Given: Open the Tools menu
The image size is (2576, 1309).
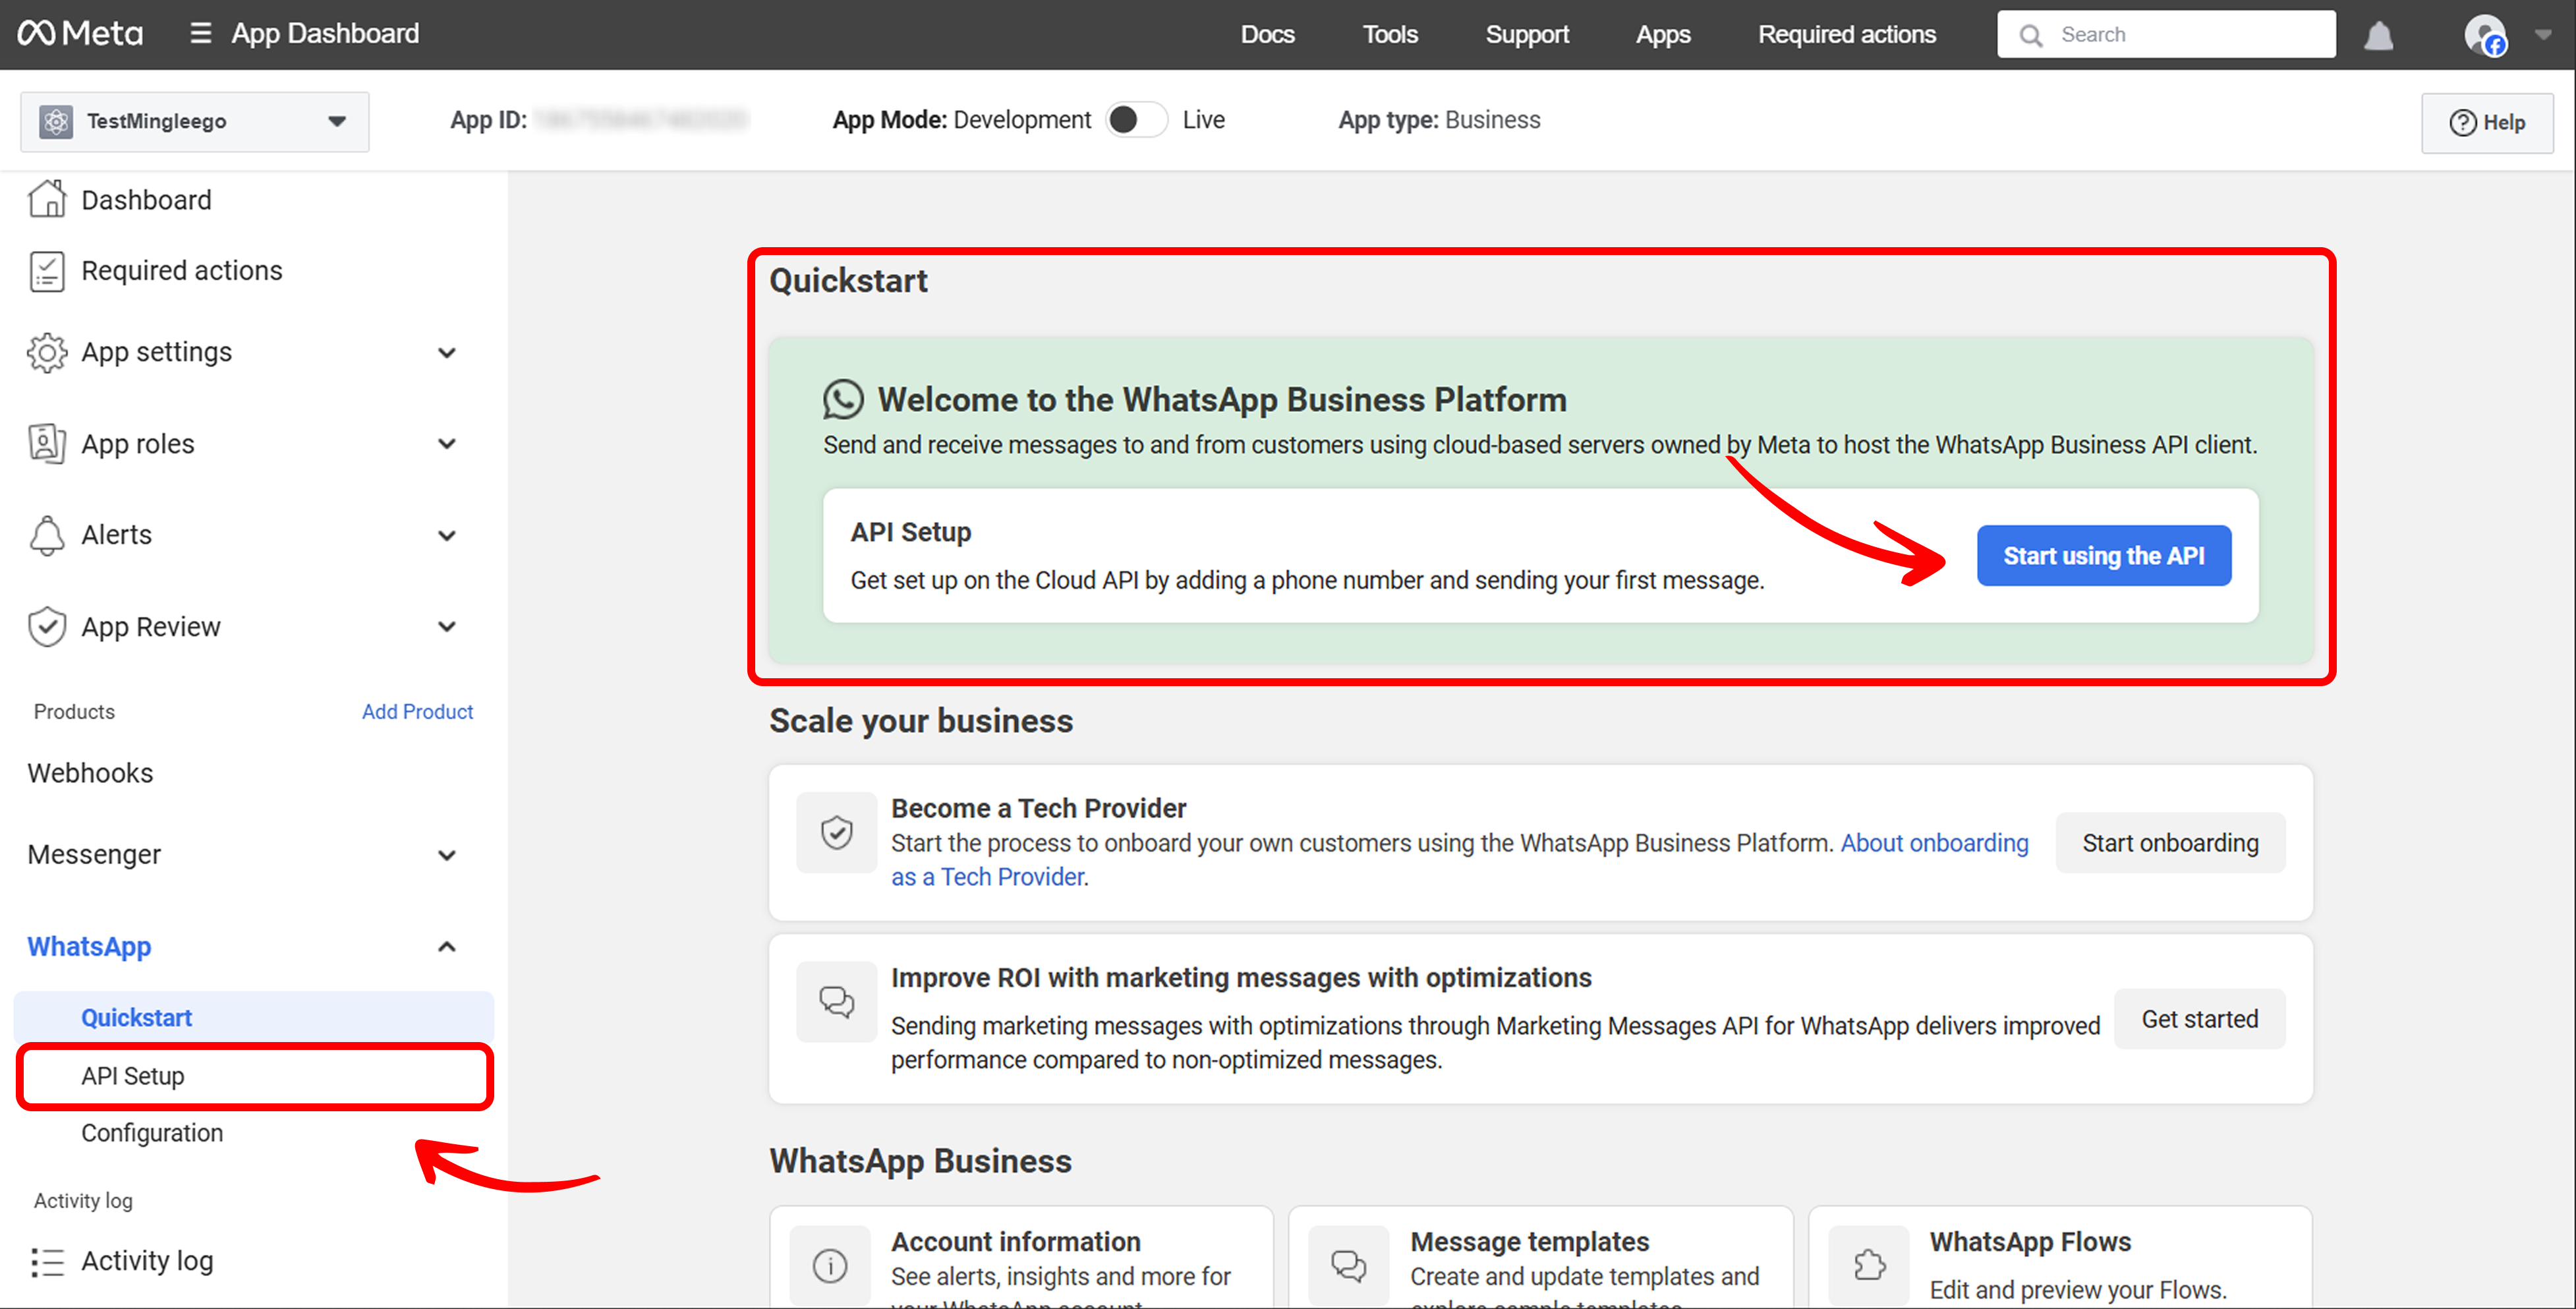Looking at the screenshot, I should click(1390, 34).
